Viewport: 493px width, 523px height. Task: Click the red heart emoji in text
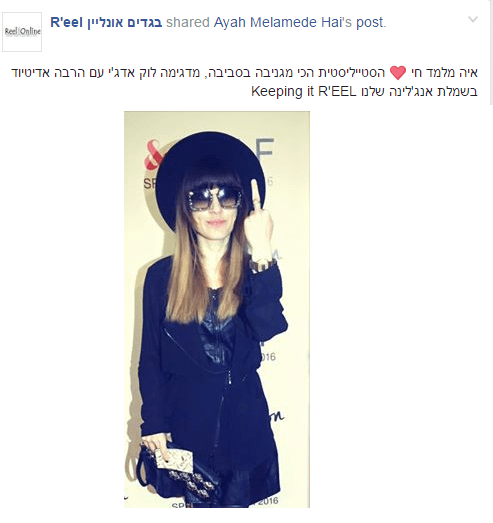pyautogui.click(x=398, y=72)
